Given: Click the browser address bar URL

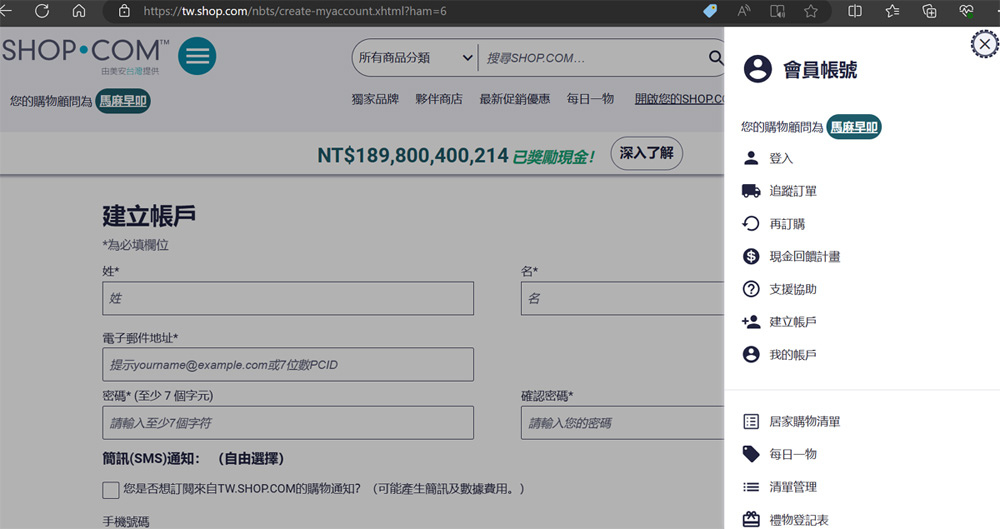Looking at the screenshot, I should [295, 11].
